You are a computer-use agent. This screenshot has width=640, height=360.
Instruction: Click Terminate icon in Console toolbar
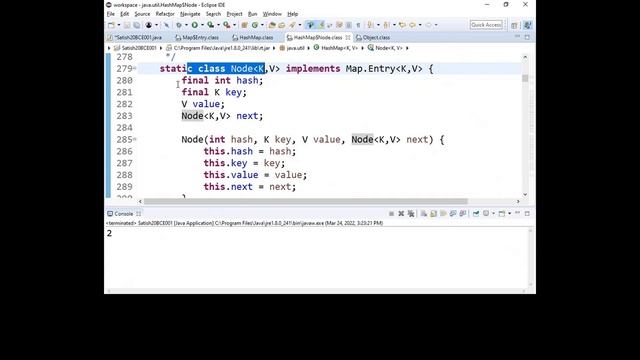[391, 213]
